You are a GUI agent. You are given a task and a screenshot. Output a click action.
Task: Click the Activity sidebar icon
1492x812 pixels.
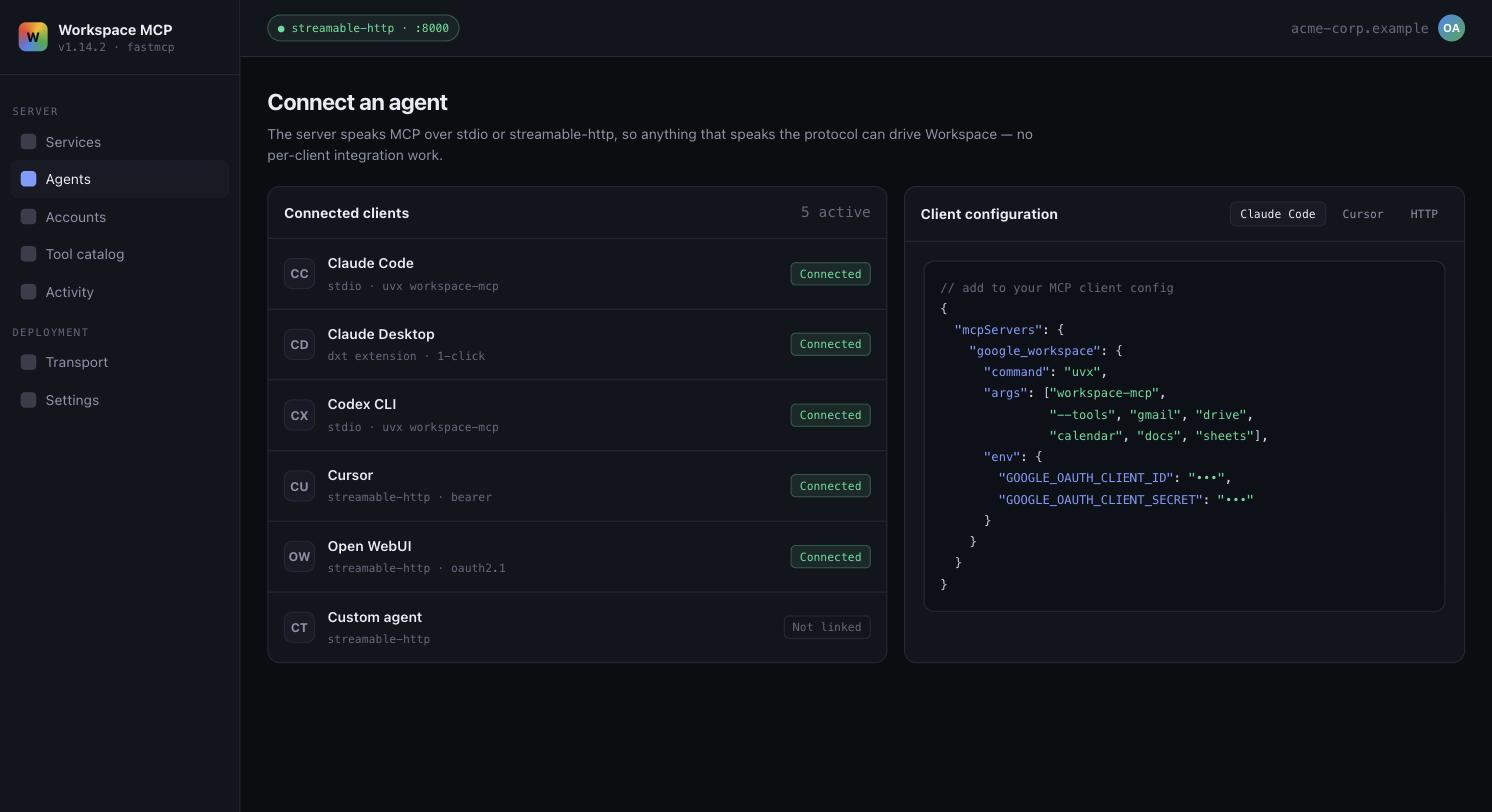point(28,292)
